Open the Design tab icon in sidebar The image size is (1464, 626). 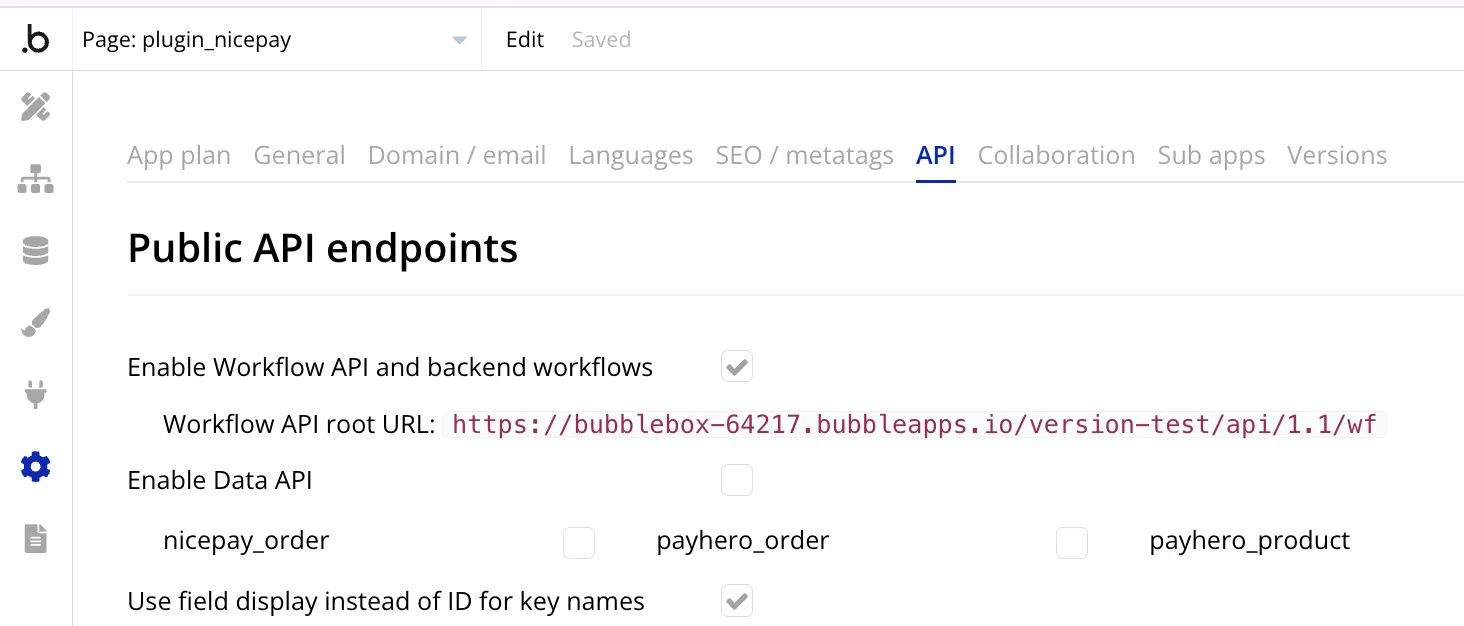pos(36,107)
